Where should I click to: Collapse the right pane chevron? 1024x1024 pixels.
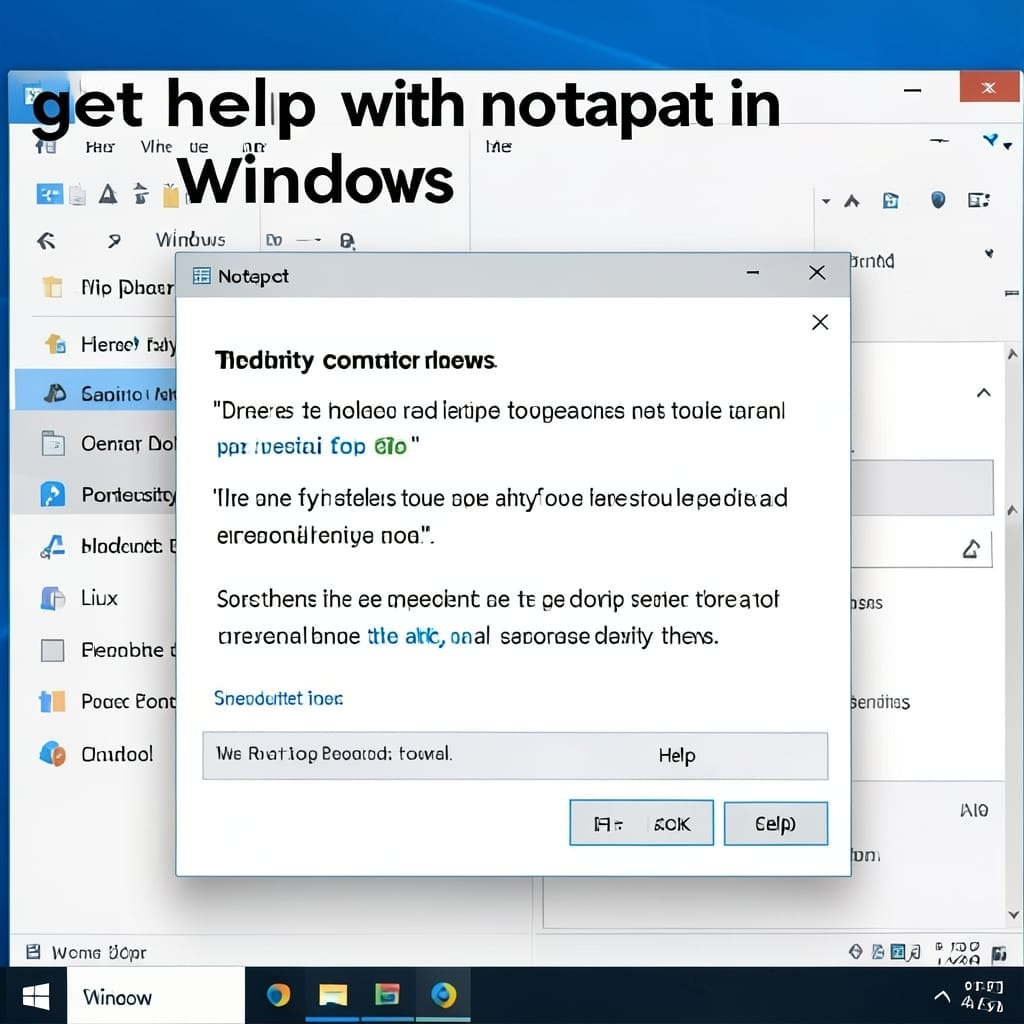[984, 392]
